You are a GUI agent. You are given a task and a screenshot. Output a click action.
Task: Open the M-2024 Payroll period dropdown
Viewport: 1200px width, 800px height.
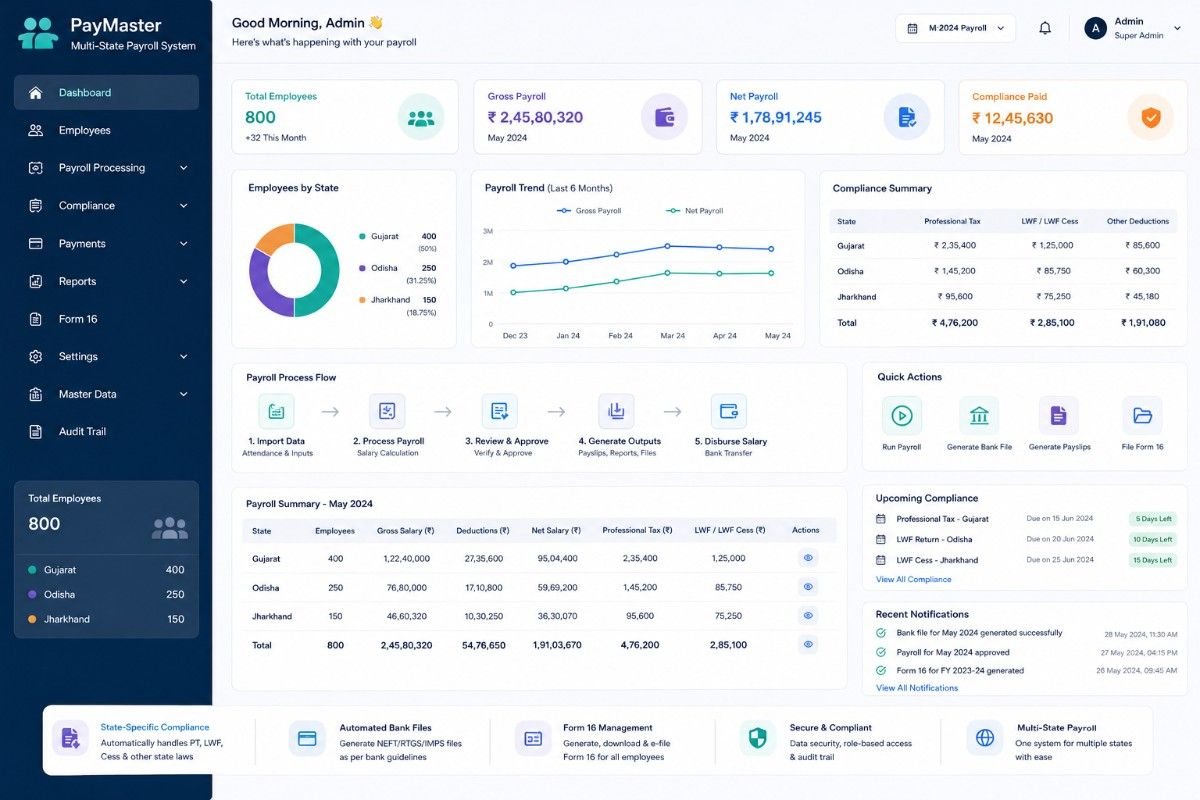[955, 28]
